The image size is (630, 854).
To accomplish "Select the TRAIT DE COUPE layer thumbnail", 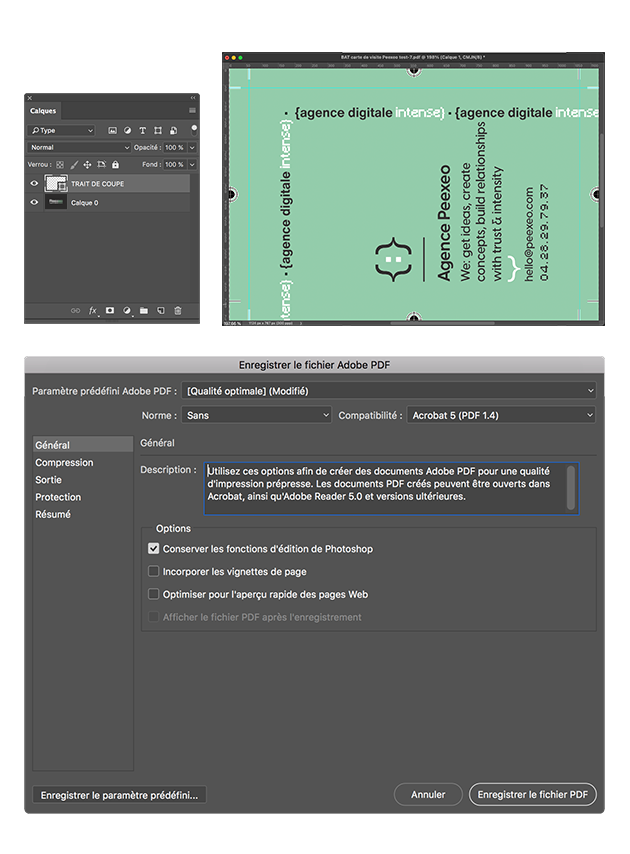I will tap(56, 184).
